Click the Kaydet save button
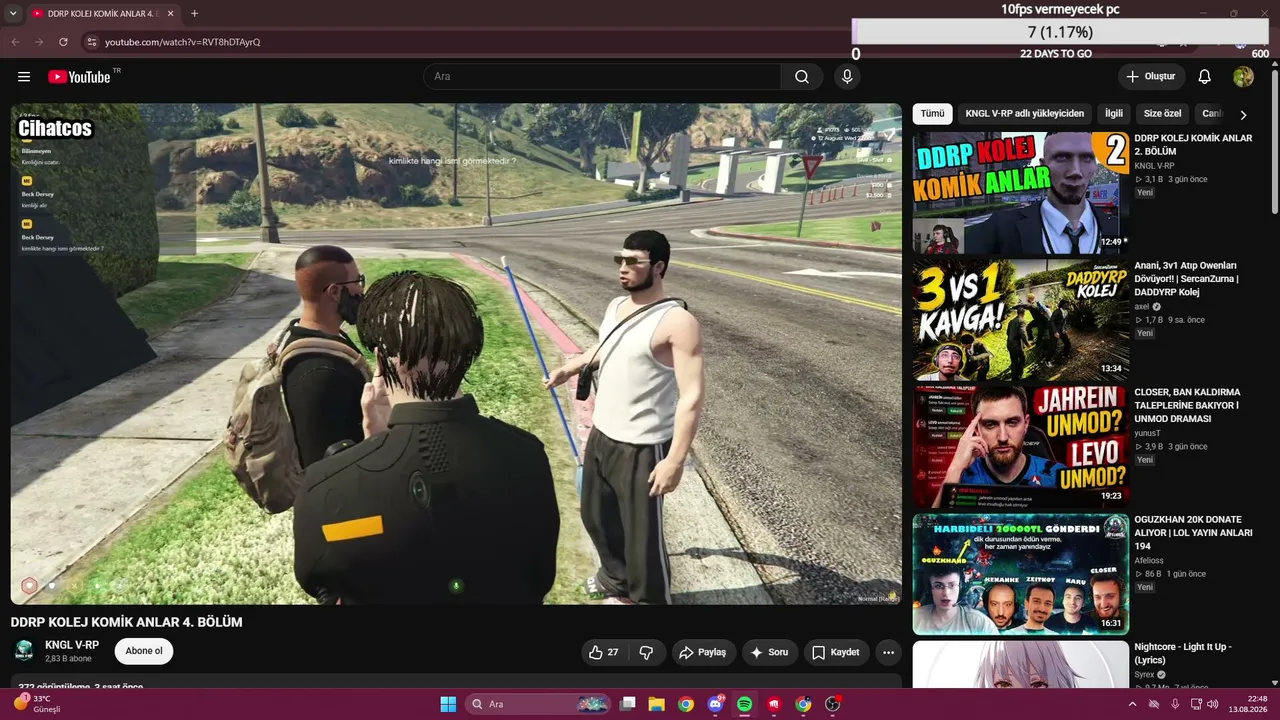The width and height of the screenshot is (1280, 720). (x=836, y=652)
